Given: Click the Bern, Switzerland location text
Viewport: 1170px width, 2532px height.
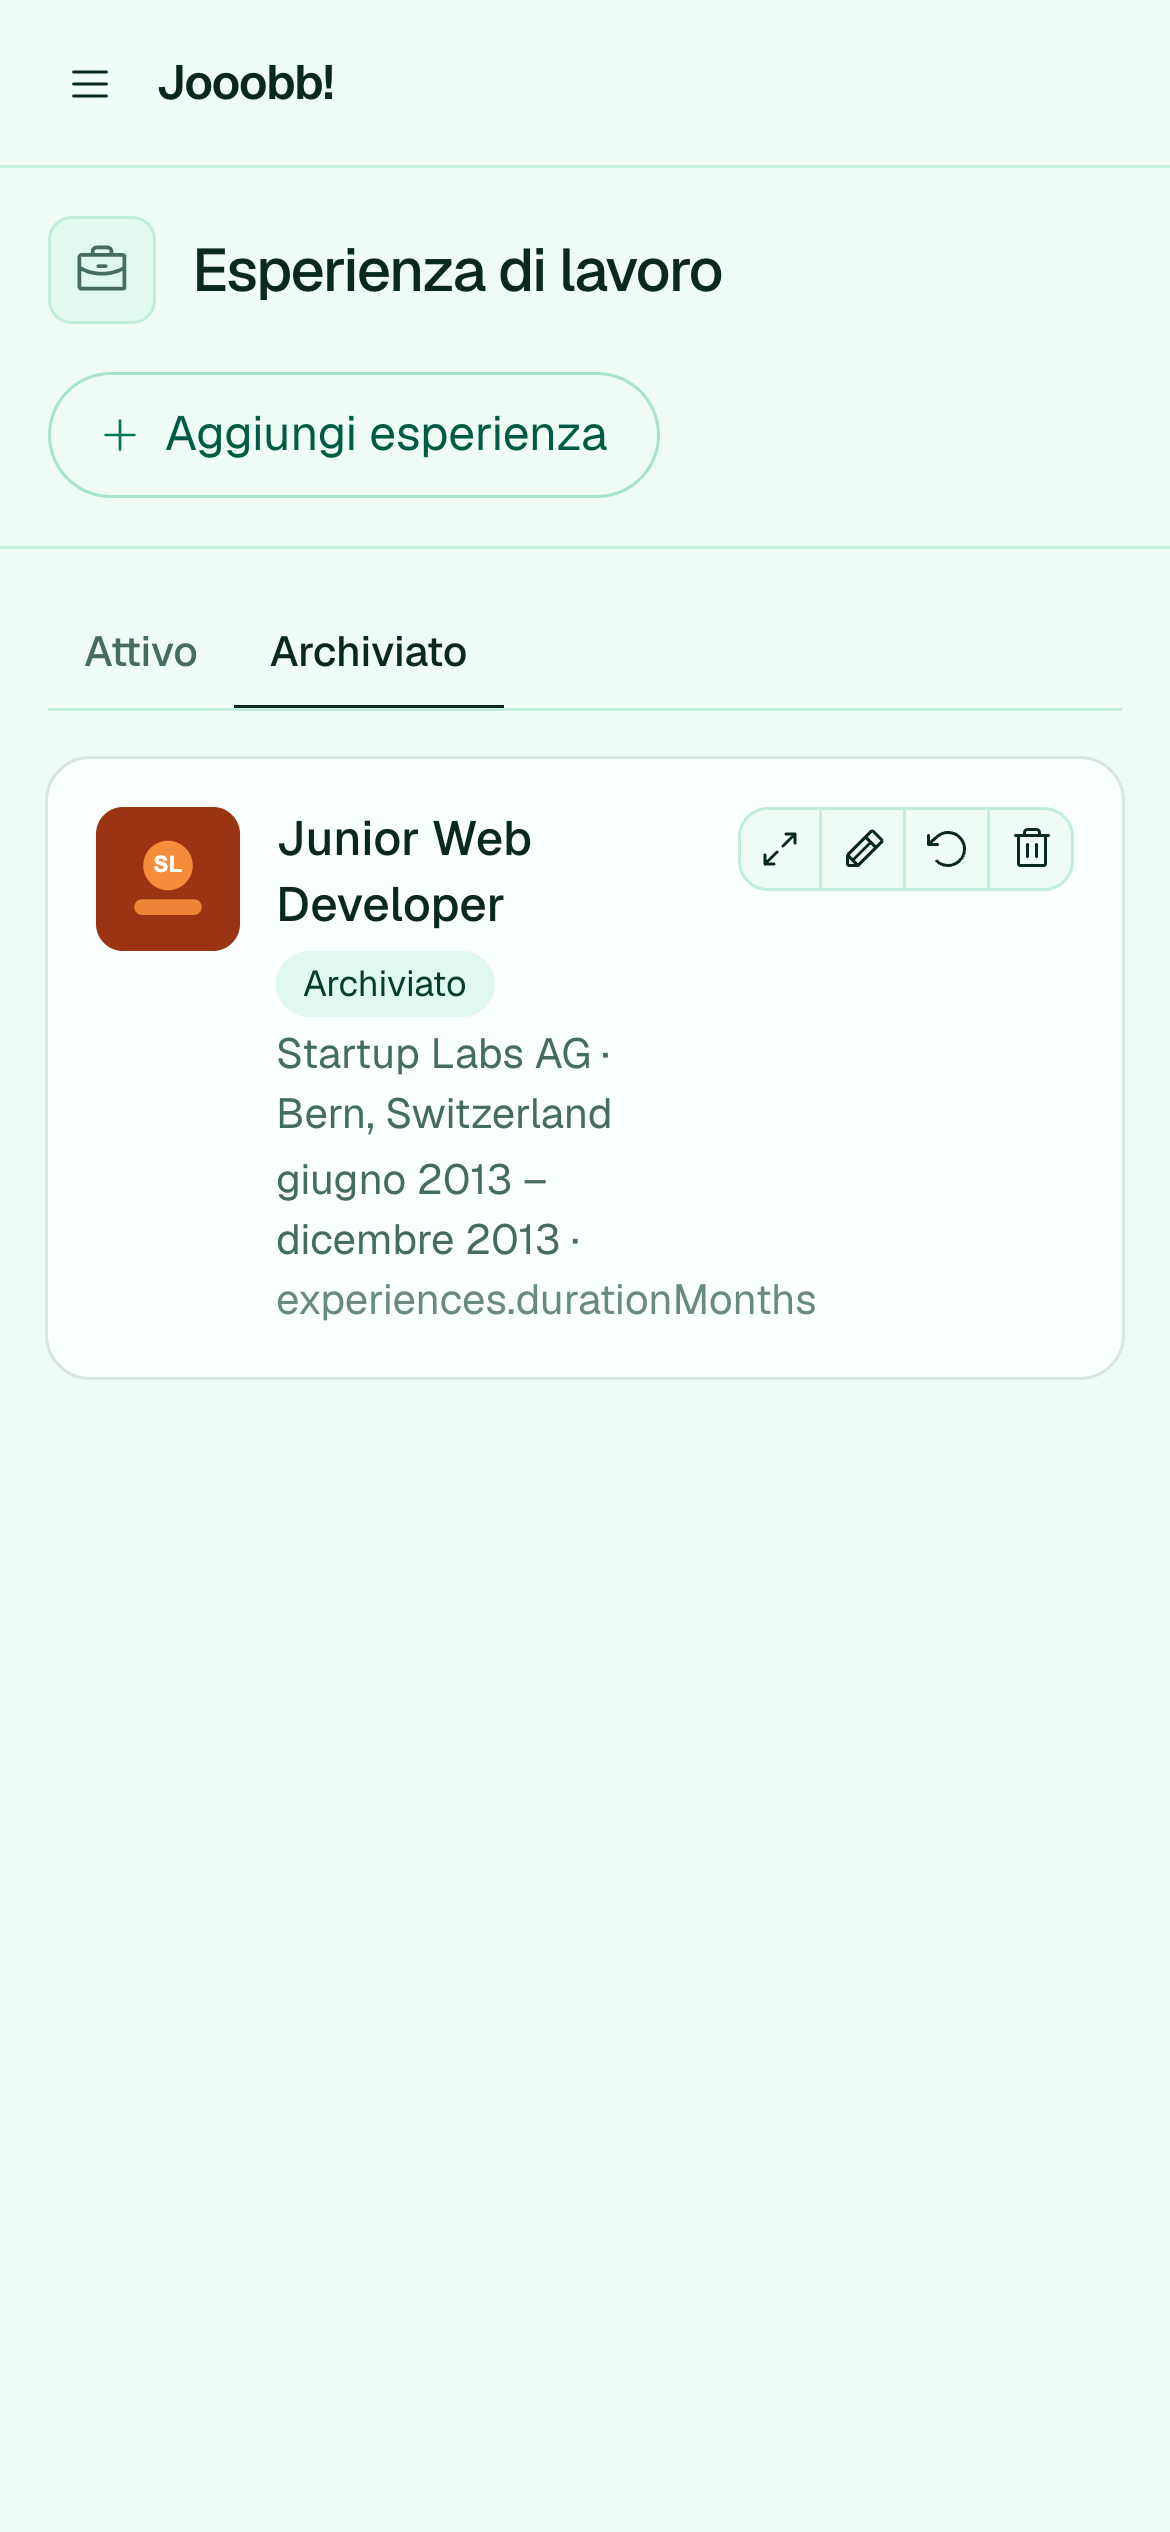Looking at the screenshot, I should (444, 1114).
